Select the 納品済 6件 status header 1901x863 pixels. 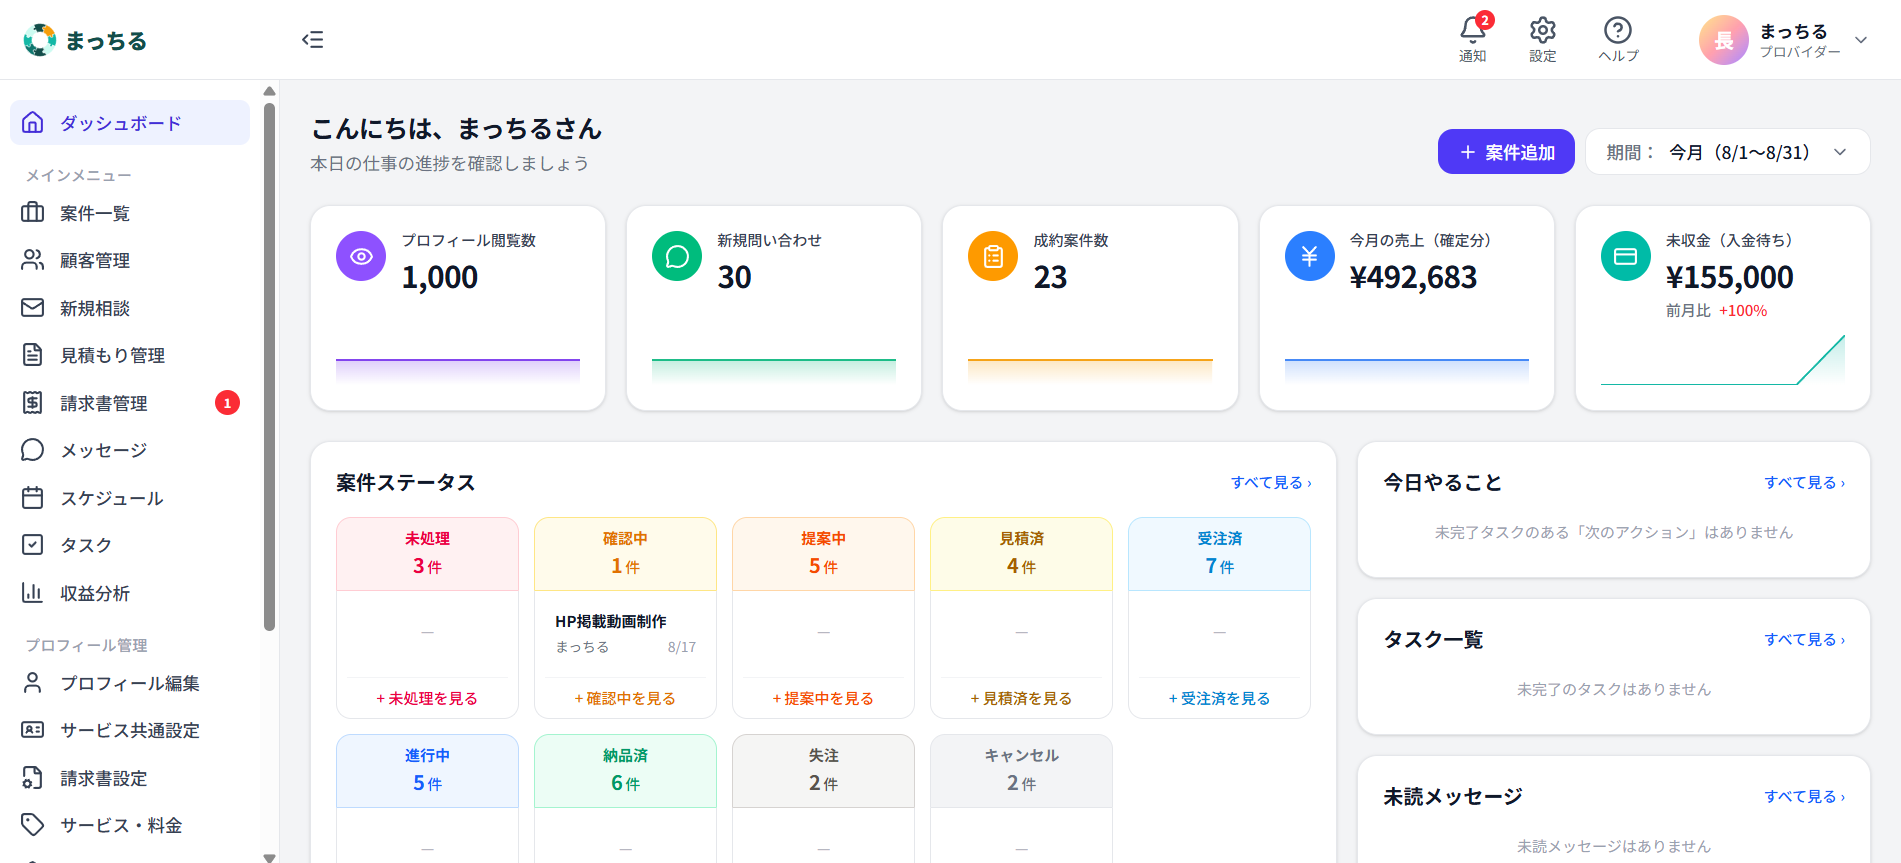(x=625, y=770)
